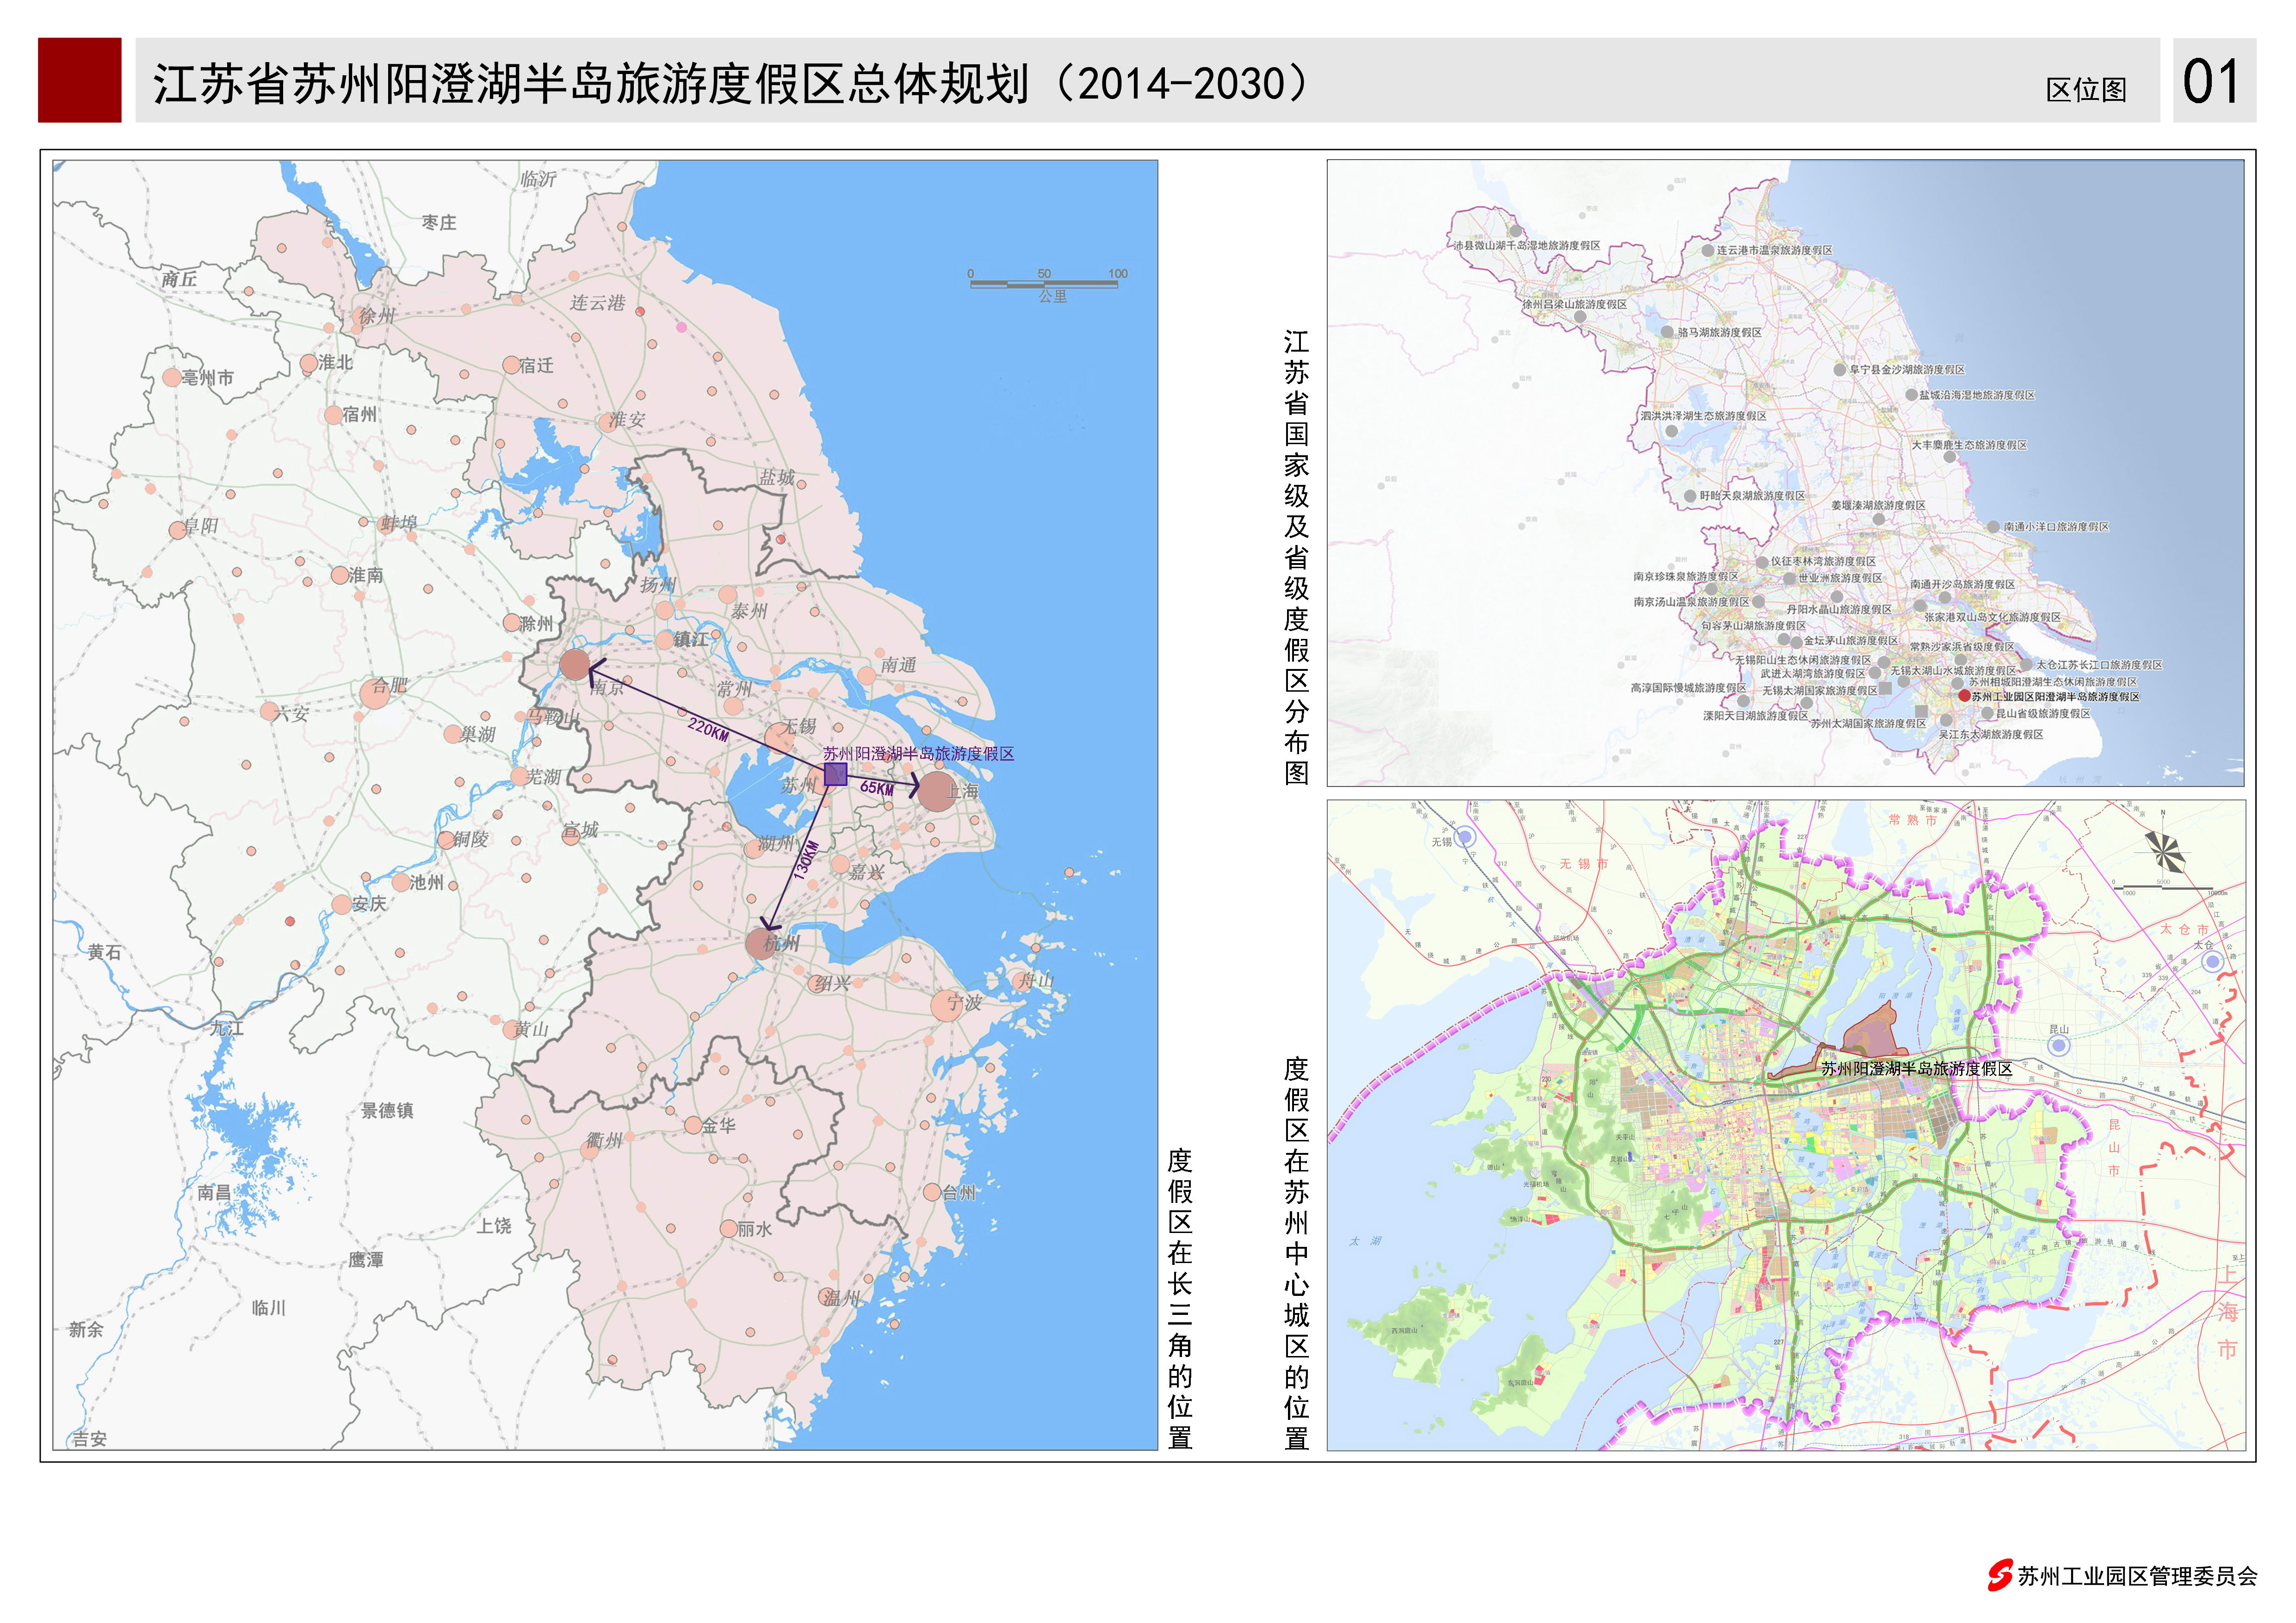Click the page number 01

(2211, 82)
